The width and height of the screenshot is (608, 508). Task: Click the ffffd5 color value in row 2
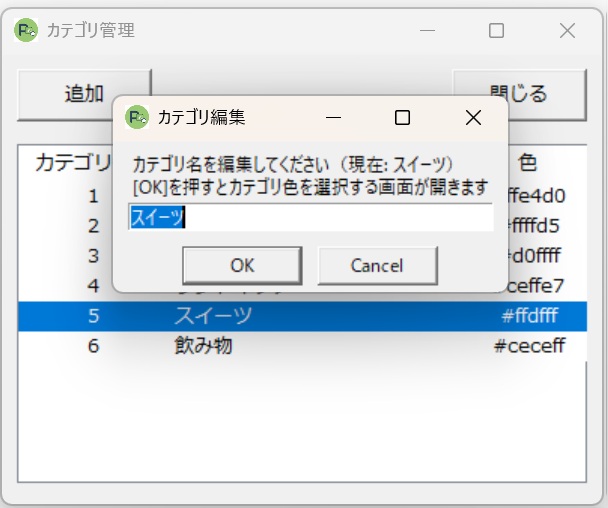pyautogui.click(x=534, y=226)
